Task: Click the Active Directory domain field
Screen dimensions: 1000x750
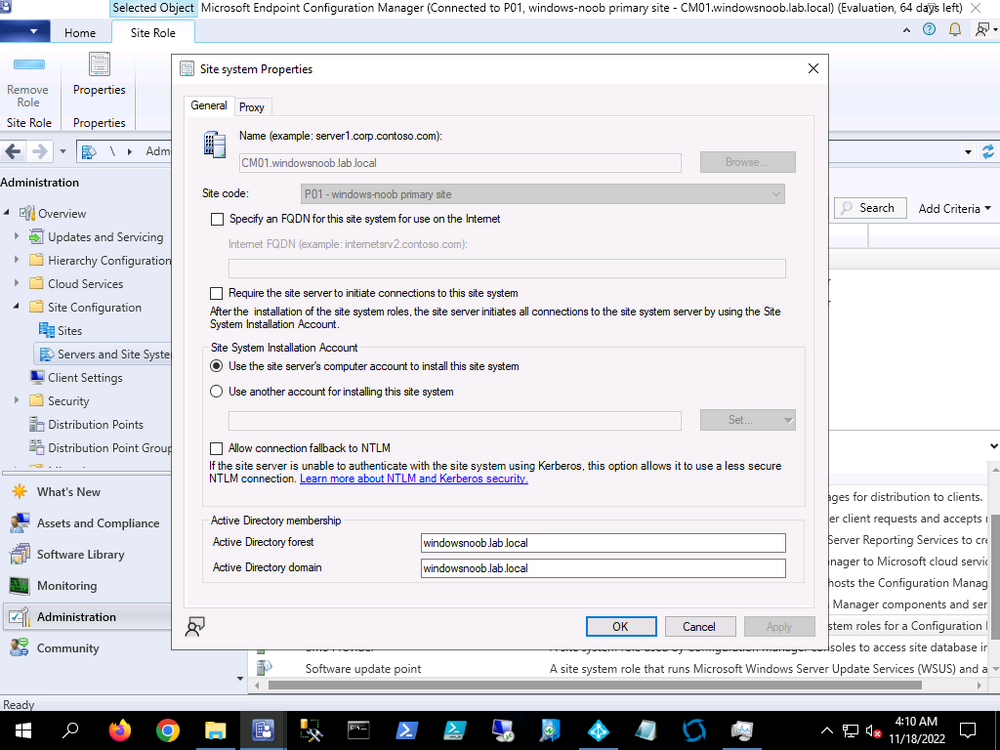Action: click(603, 568)
